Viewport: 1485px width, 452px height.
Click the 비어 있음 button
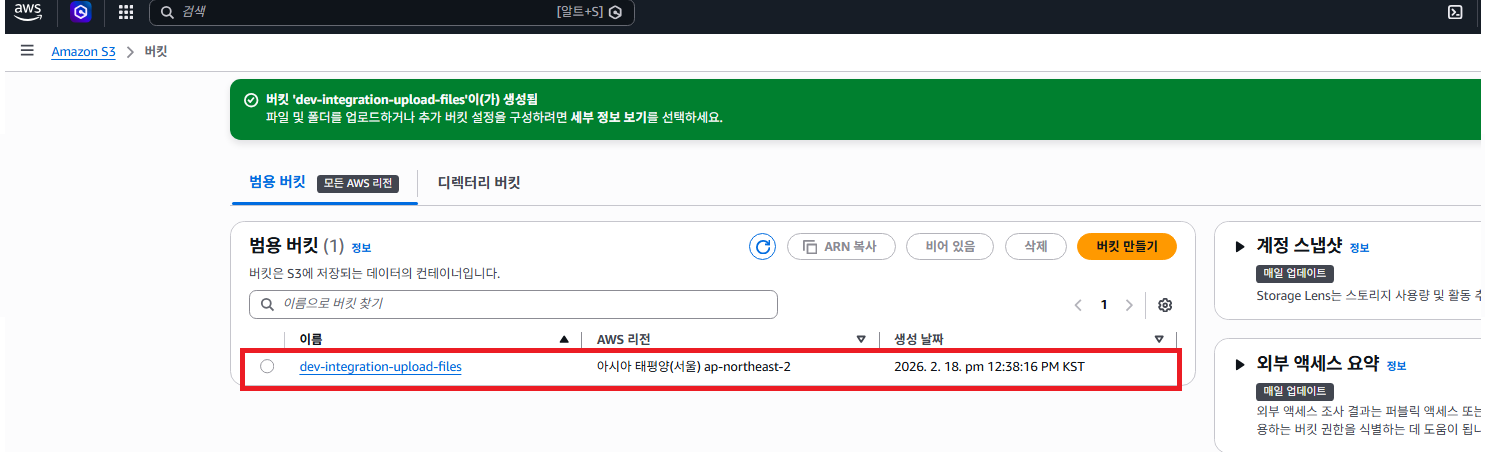(949, 246)
